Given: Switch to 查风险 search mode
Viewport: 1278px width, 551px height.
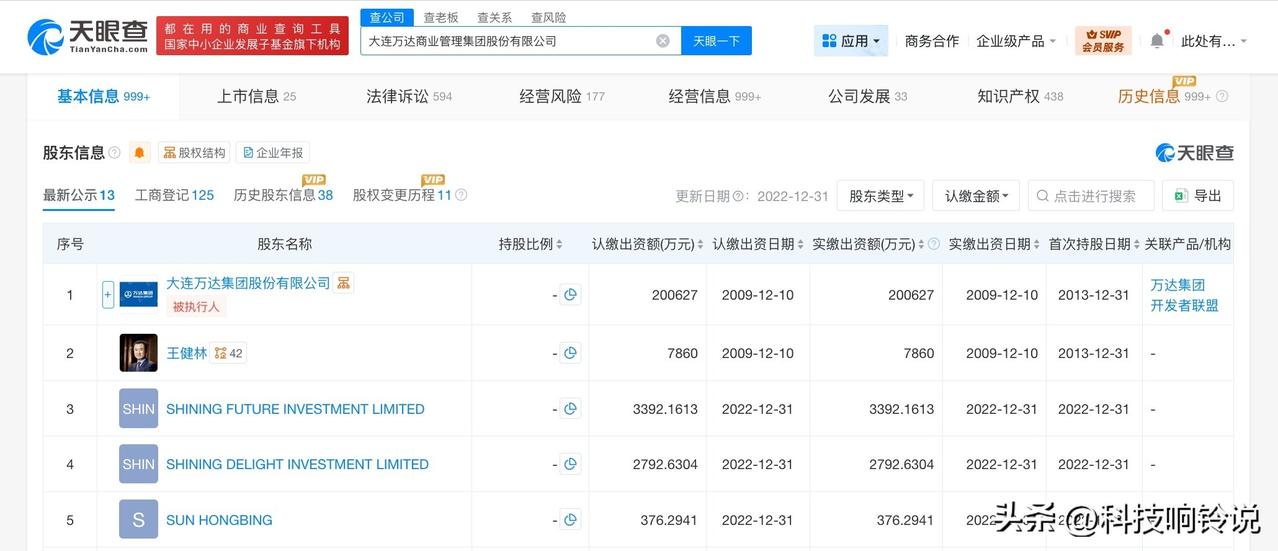Looking at the screenshot, I should coord(548,17).
